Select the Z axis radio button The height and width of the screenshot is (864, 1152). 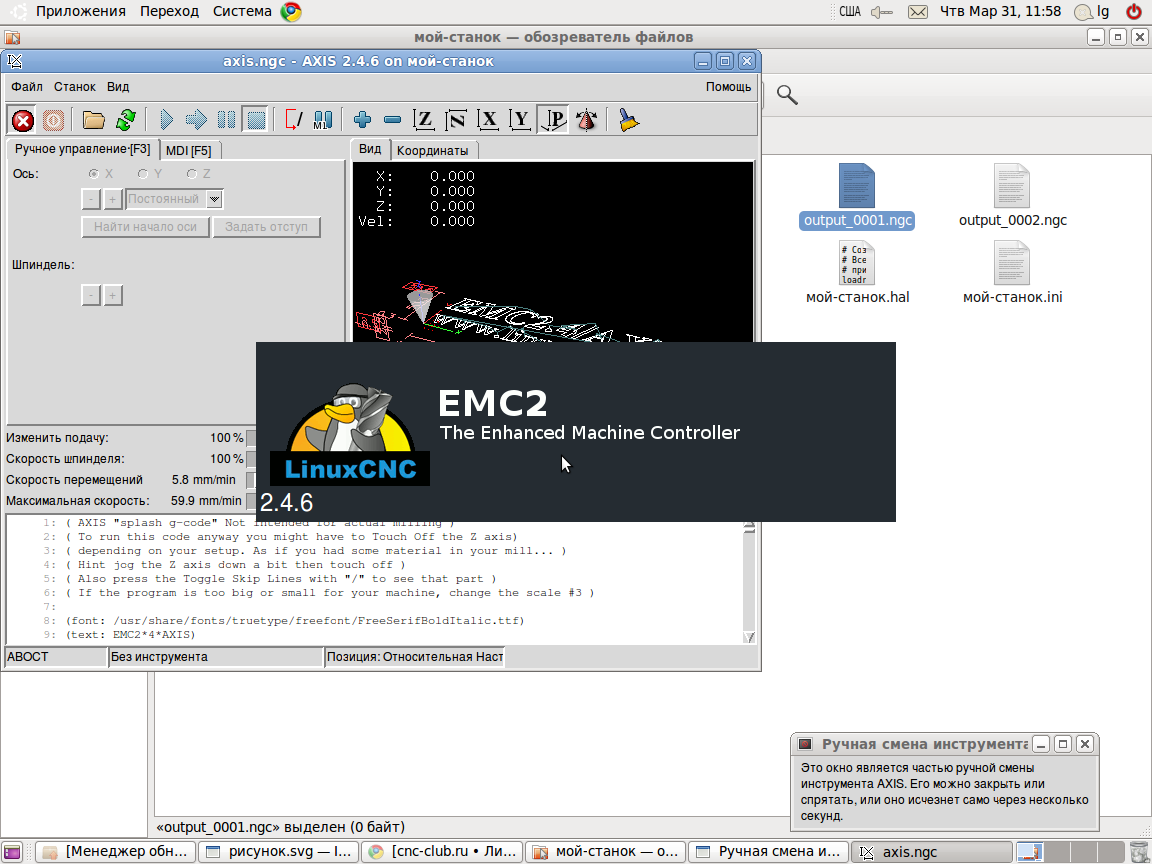point(192,174)
